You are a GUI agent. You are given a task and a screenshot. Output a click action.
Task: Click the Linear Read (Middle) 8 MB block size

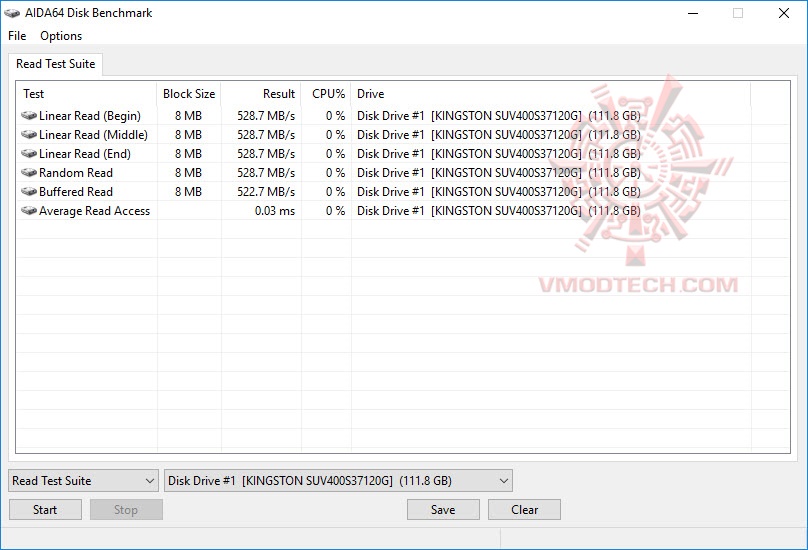(188, 135)
